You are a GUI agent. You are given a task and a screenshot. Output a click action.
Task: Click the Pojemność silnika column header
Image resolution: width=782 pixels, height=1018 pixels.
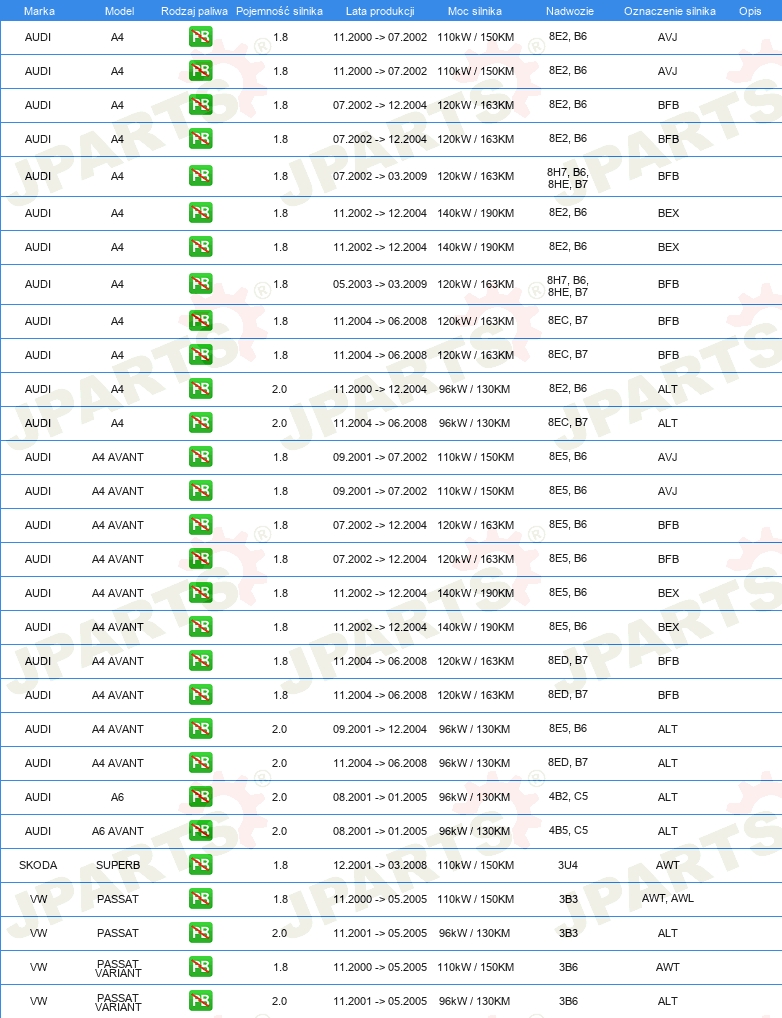(x=279, y=11)
